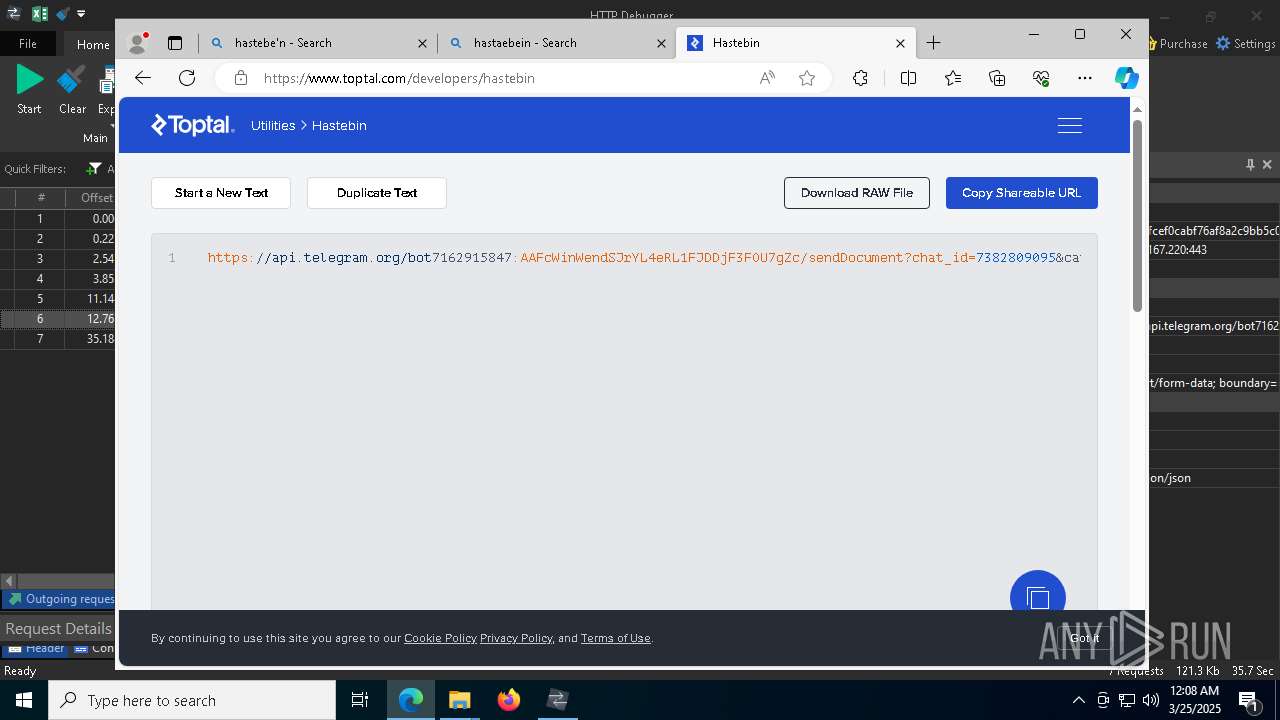Toggle the pin icon in the right panel
This screenshot has width=1280, height=720.
[1250, 164]
